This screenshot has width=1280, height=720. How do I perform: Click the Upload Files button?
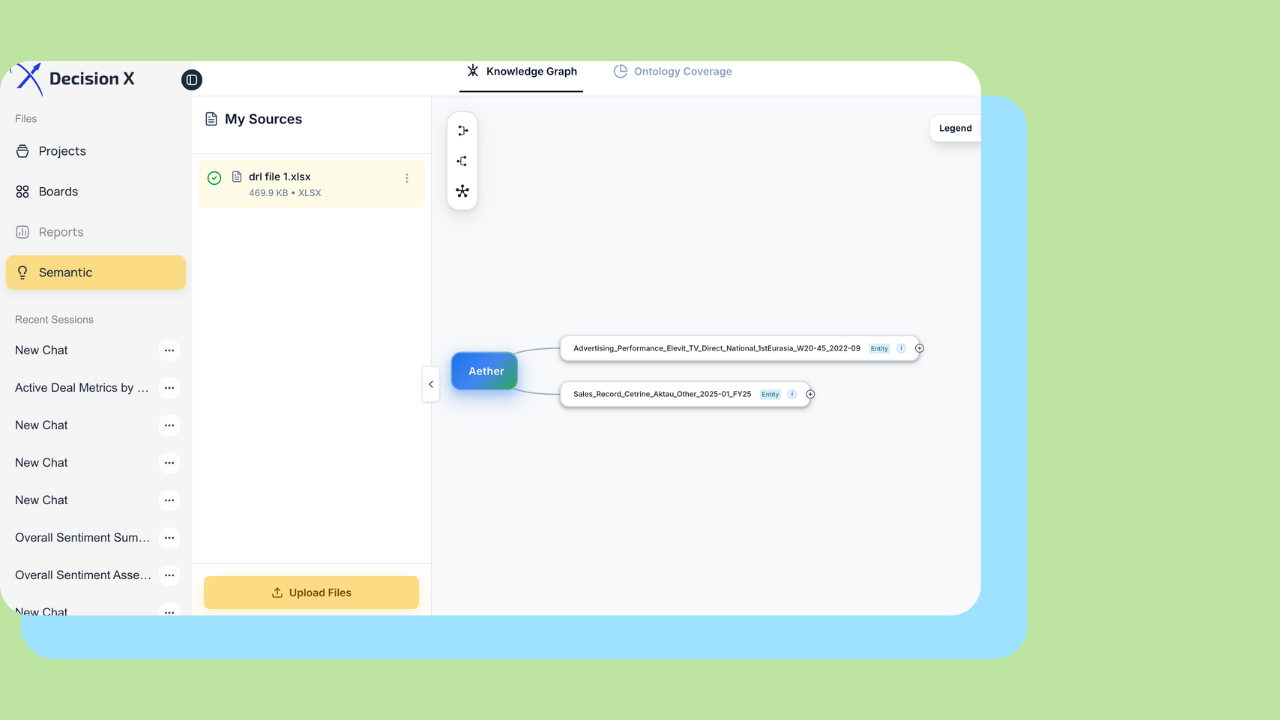311,592
